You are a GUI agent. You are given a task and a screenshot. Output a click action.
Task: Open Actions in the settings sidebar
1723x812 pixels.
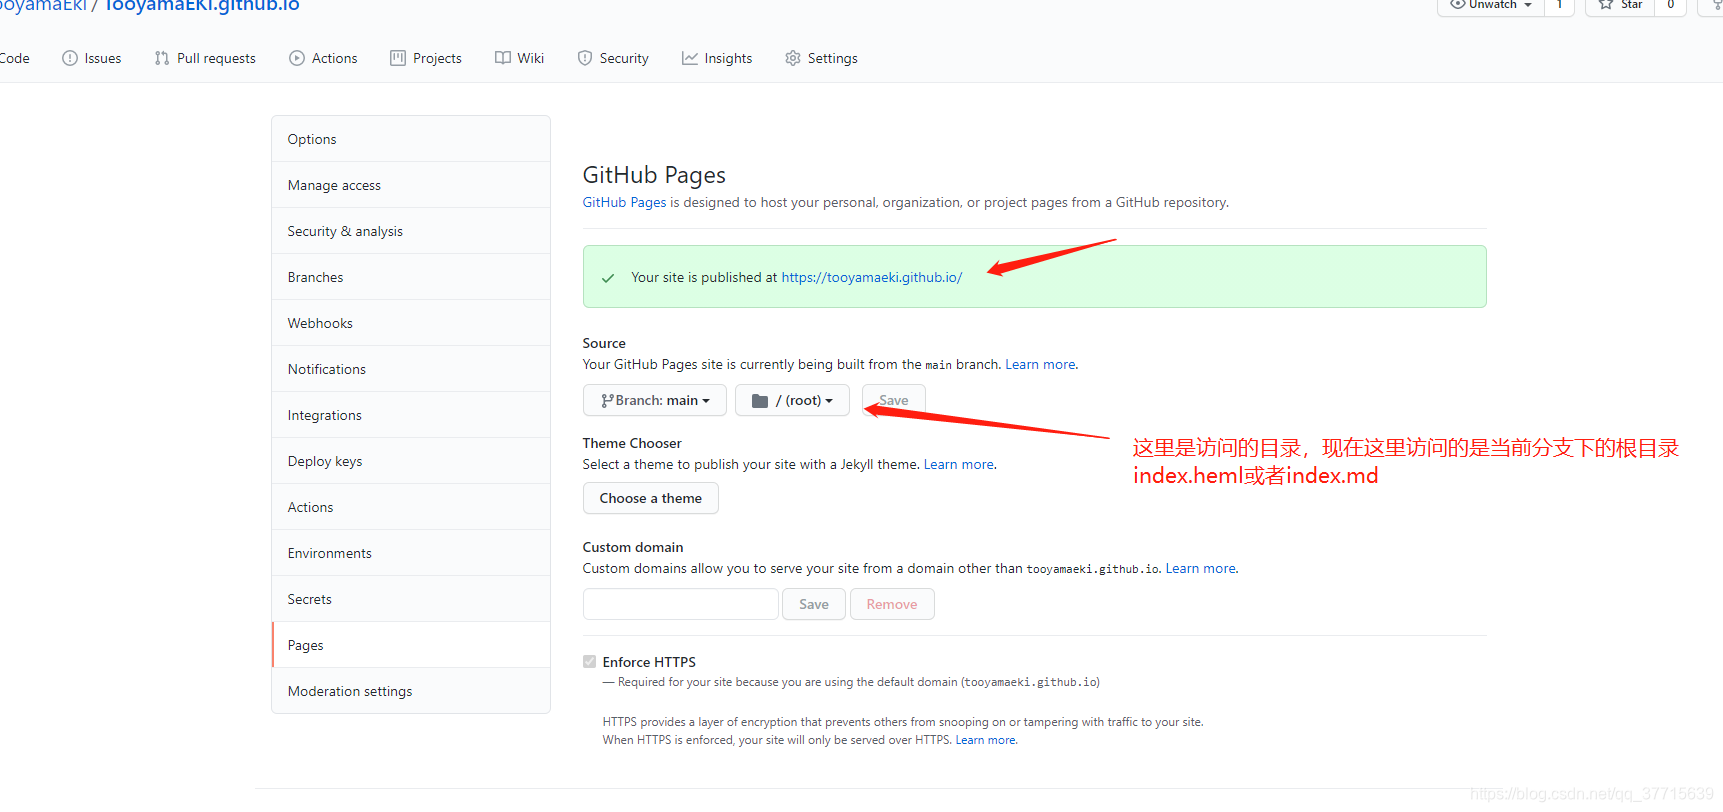[411, 507]
